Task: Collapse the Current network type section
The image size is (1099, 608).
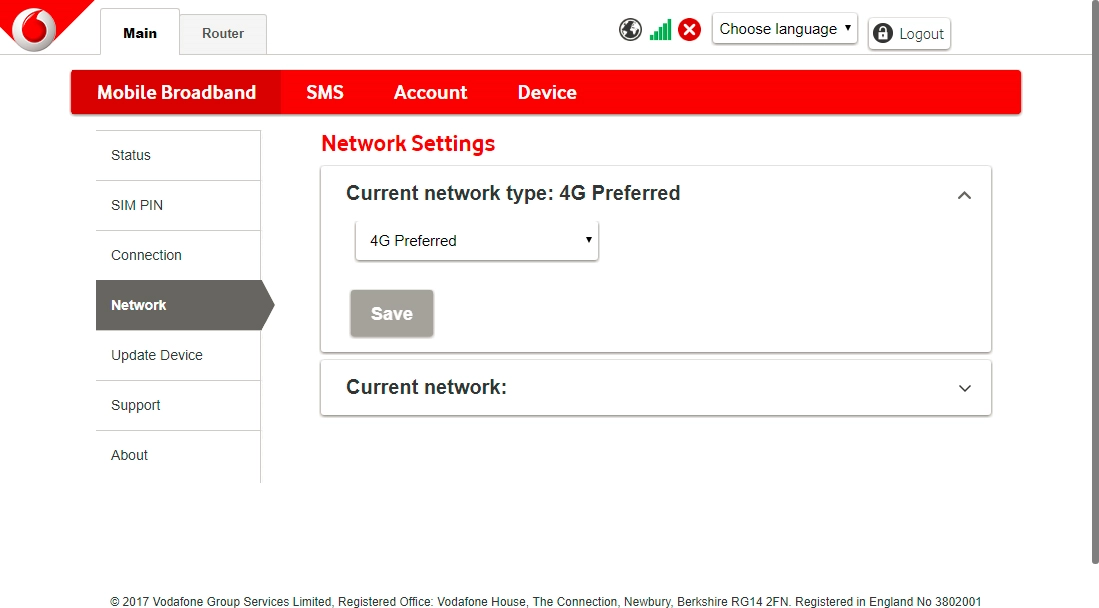Action: (x=964, y=195)
